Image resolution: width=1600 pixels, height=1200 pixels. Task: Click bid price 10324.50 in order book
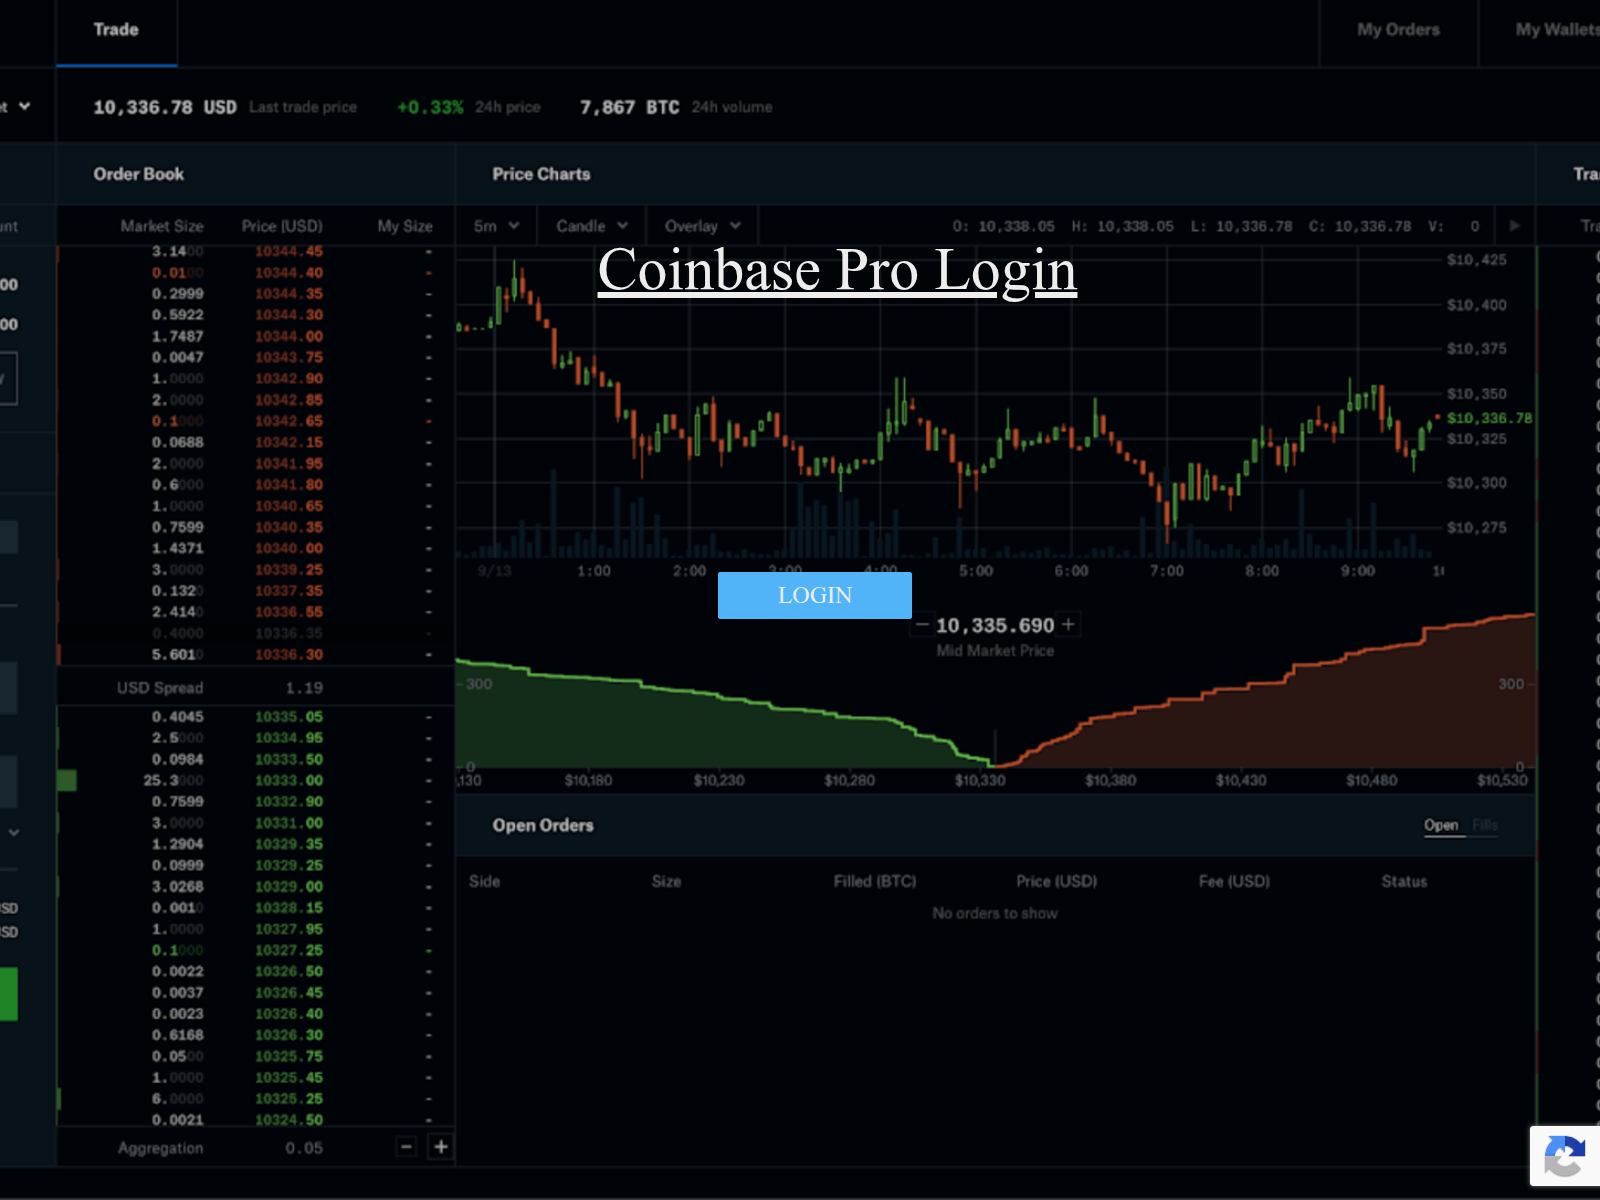click(x=289, y=1120)
